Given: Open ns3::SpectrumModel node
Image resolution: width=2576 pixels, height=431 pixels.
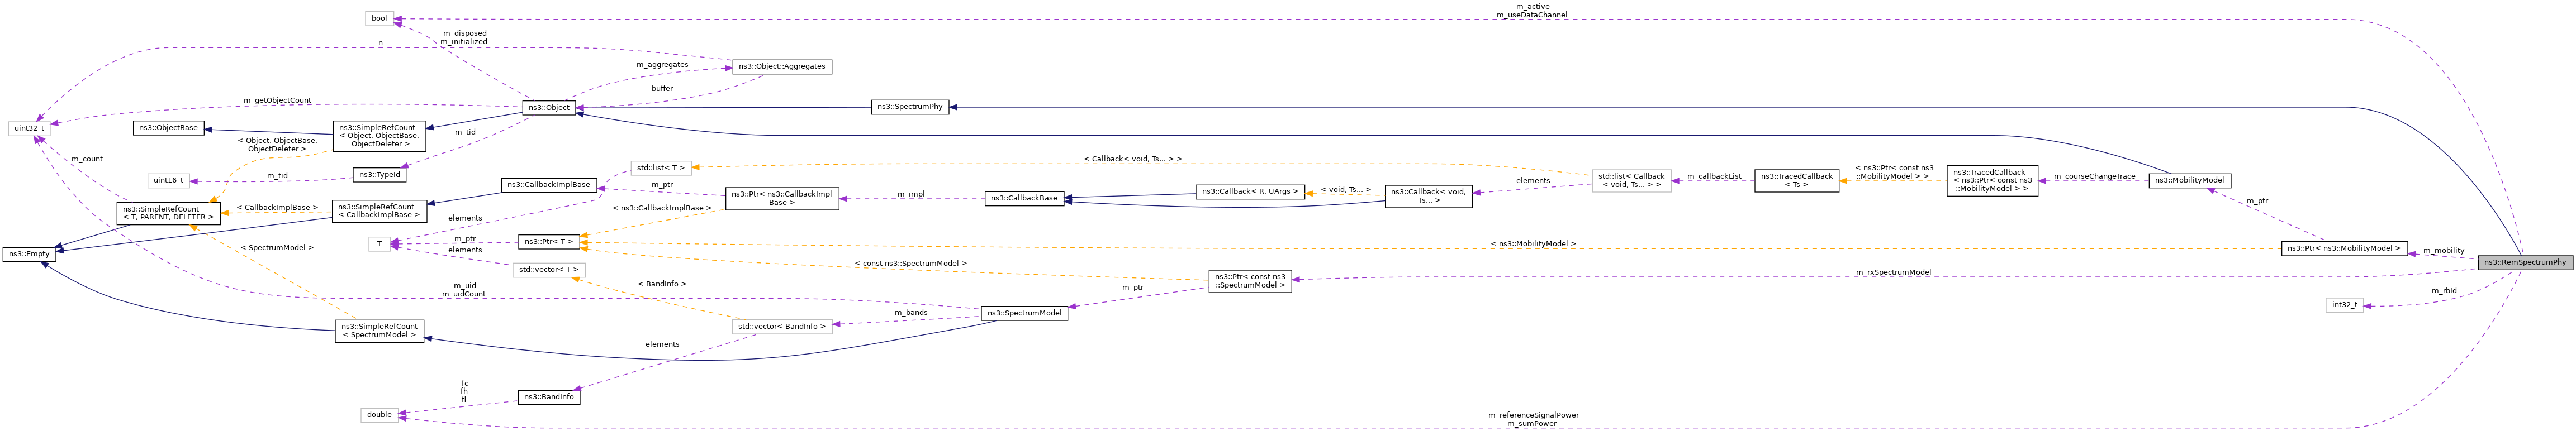Looking at the screenshot, I should tap(1024, 313).
